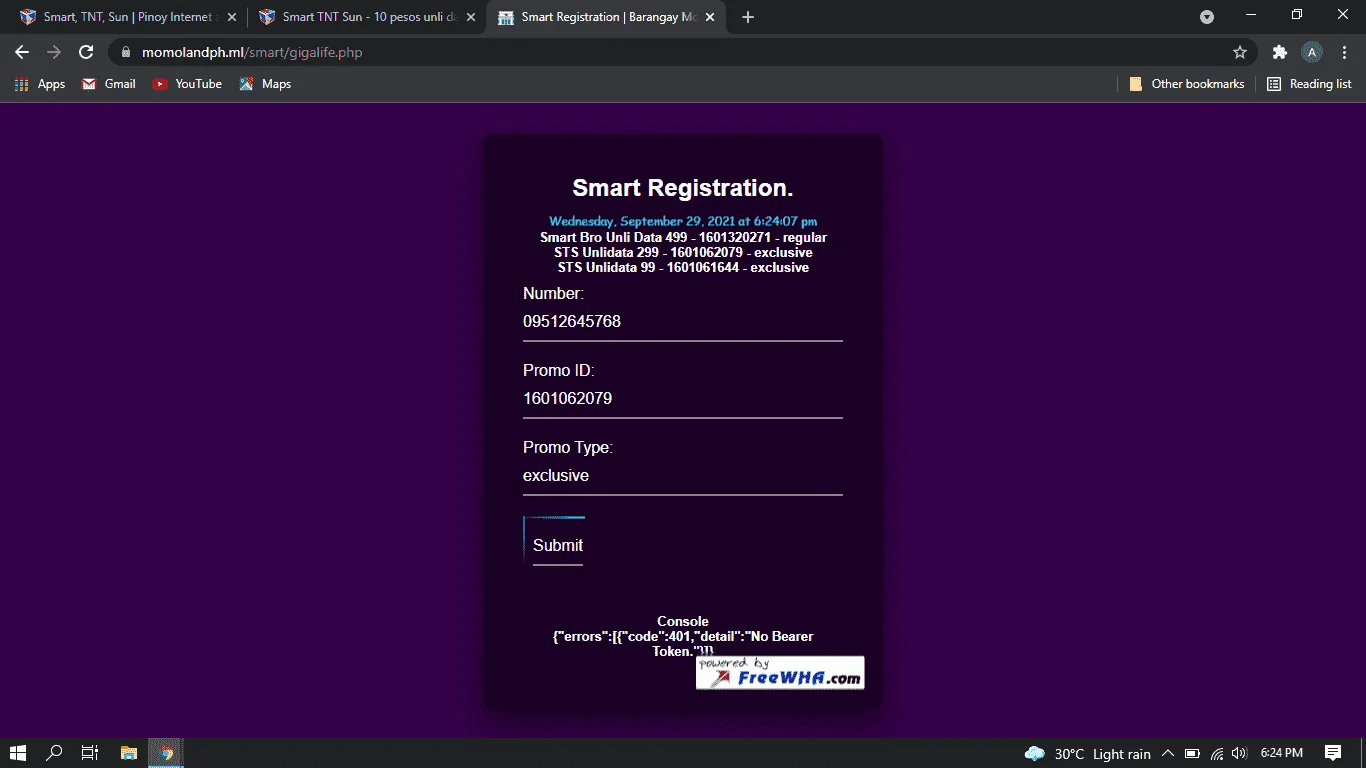Image resolution: width=1366 pixels, height=768 pixels.
Task: Open the network connection icon
Action: (x=1217, y=753)
